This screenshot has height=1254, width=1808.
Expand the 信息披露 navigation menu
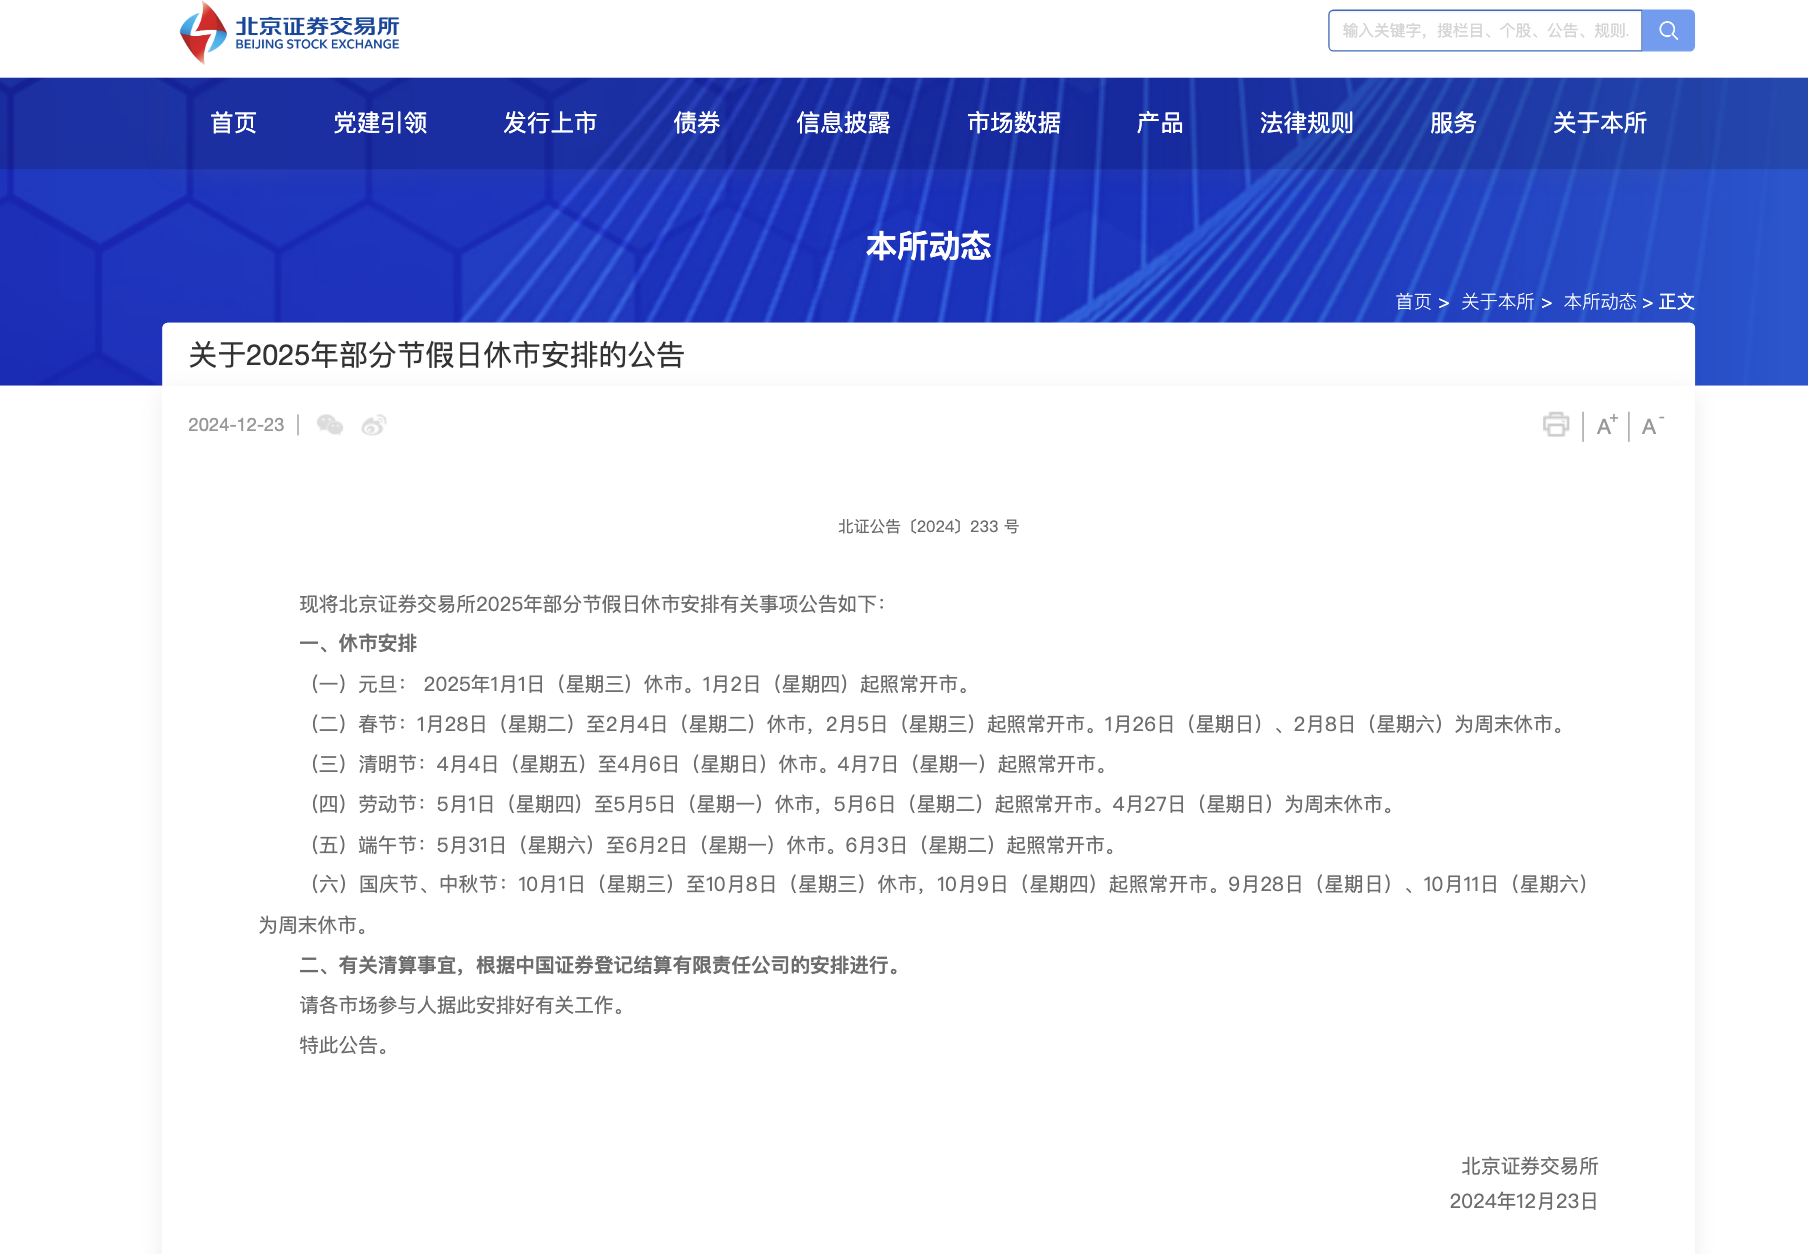coord(843,123)
